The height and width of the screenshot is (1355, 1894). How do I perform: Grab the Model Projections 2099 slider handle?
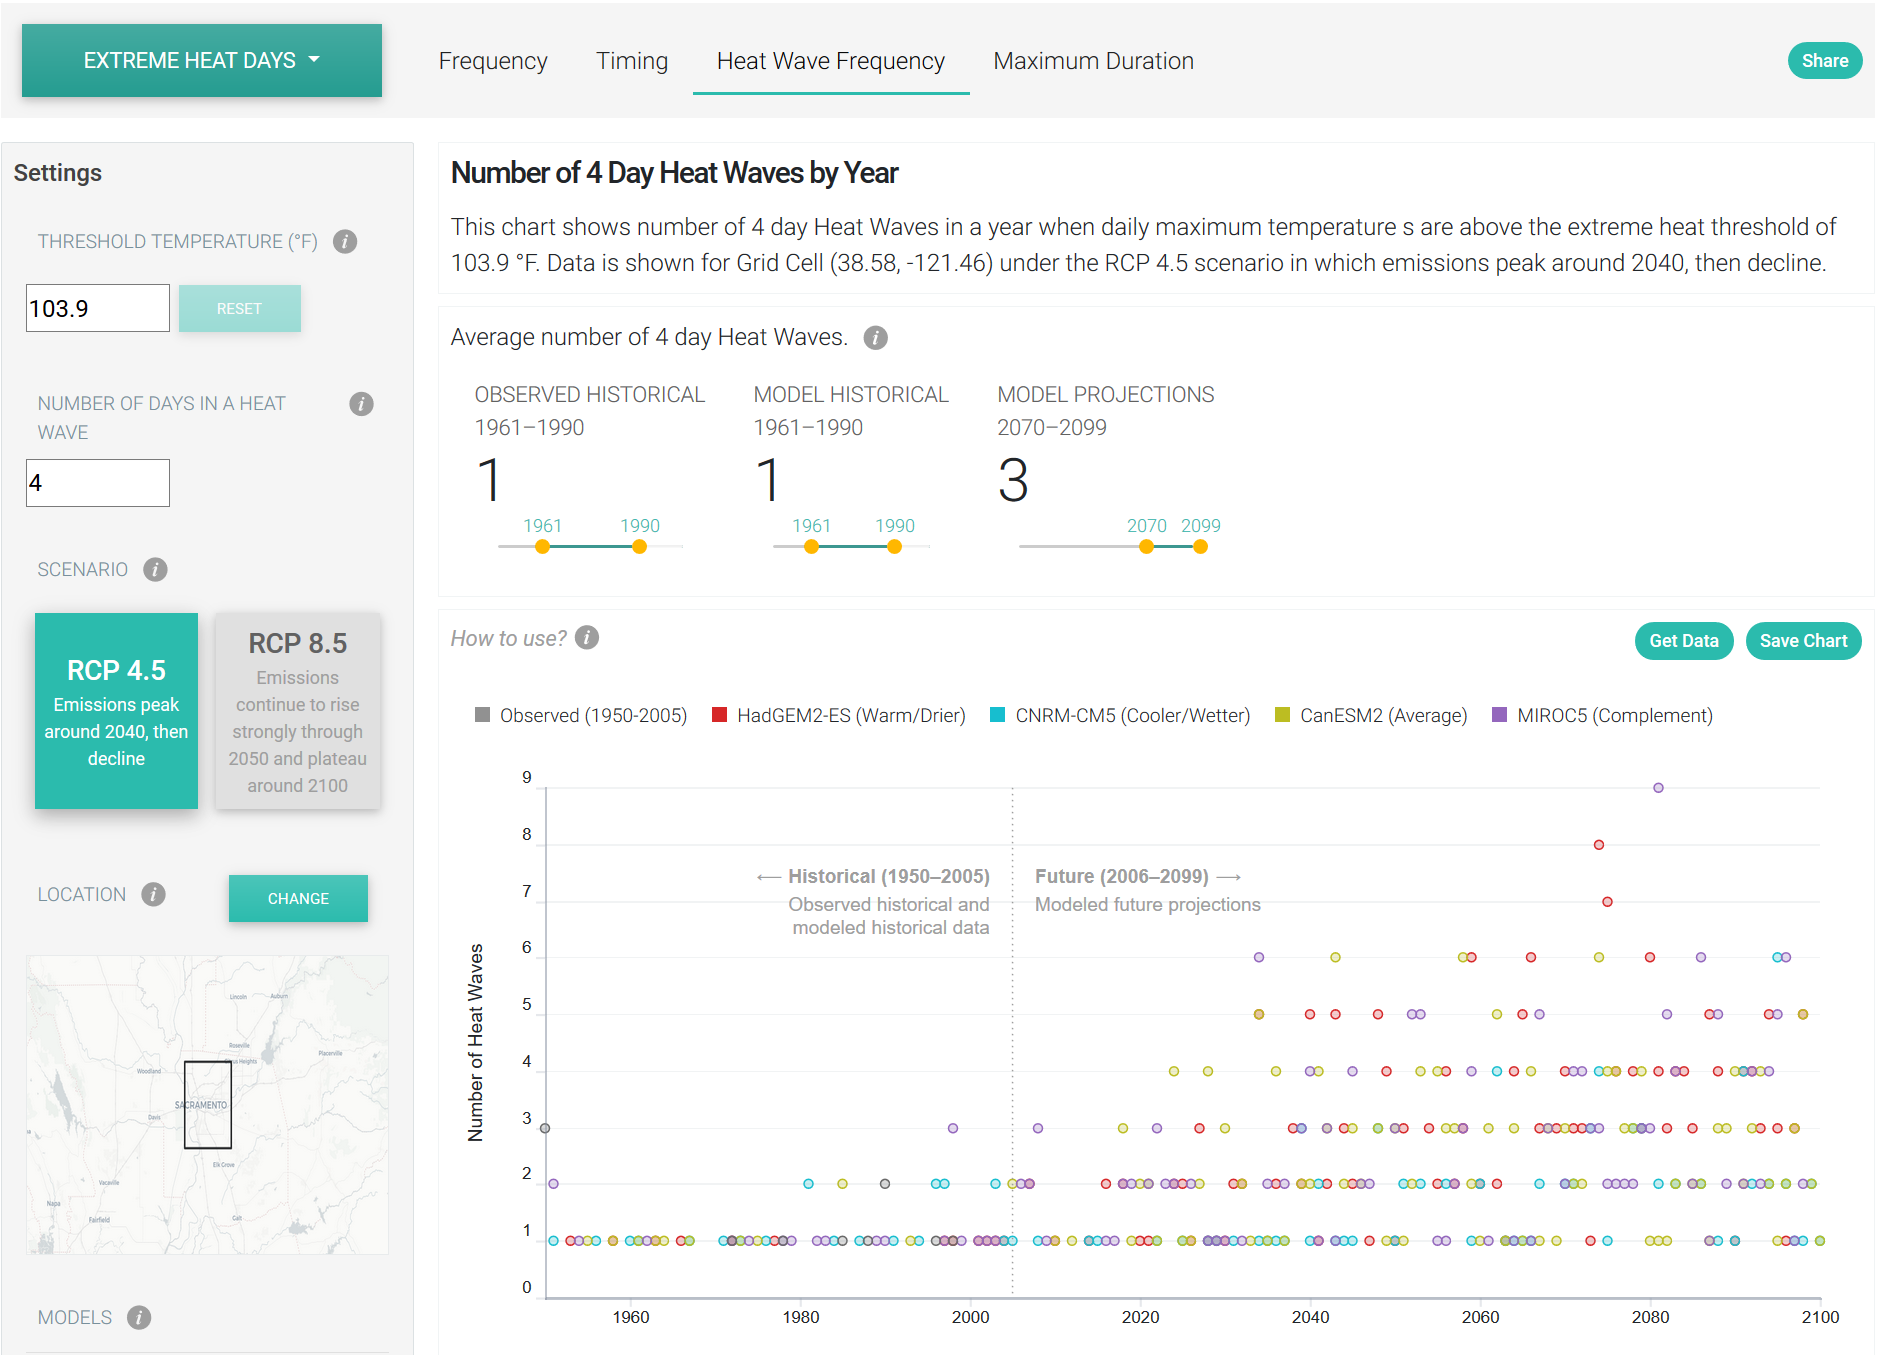coord(1201,547)
